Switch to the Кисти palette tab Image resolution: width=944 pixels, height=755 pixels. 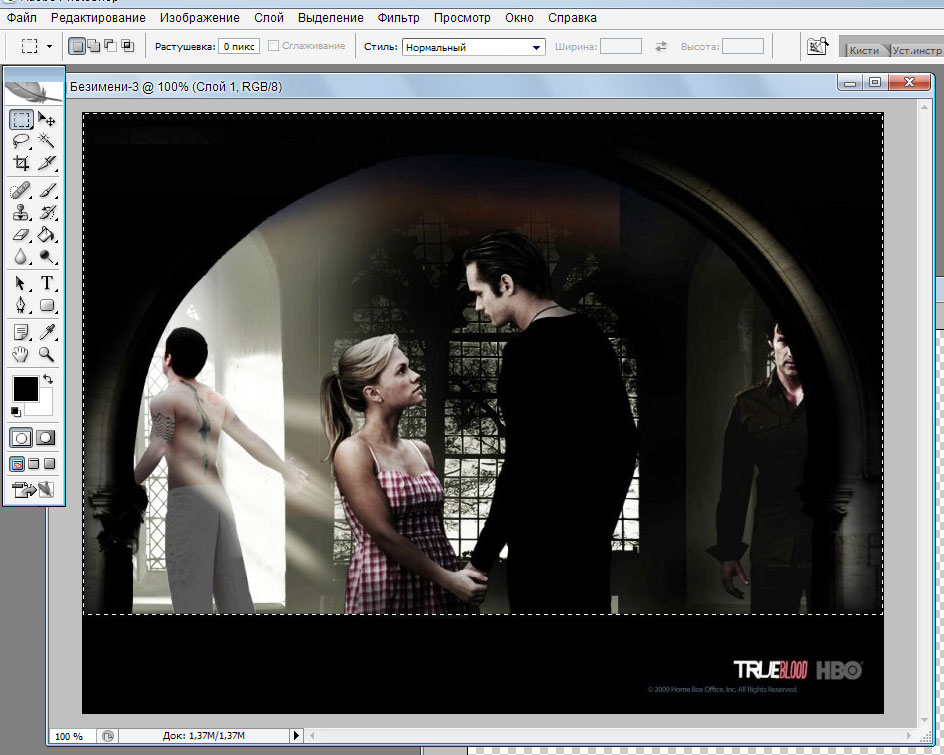coord(864,51)
